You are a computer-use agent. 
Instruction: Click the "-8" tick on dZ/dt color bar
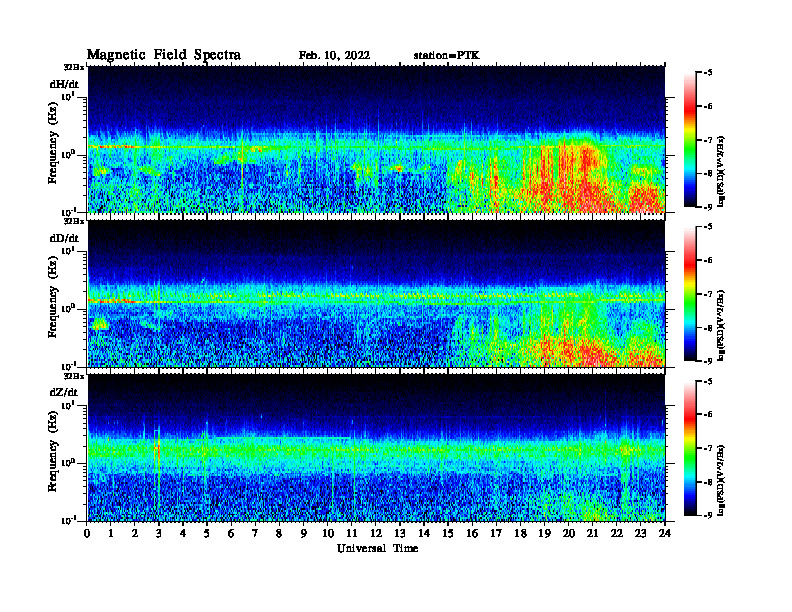click(708, 482)
